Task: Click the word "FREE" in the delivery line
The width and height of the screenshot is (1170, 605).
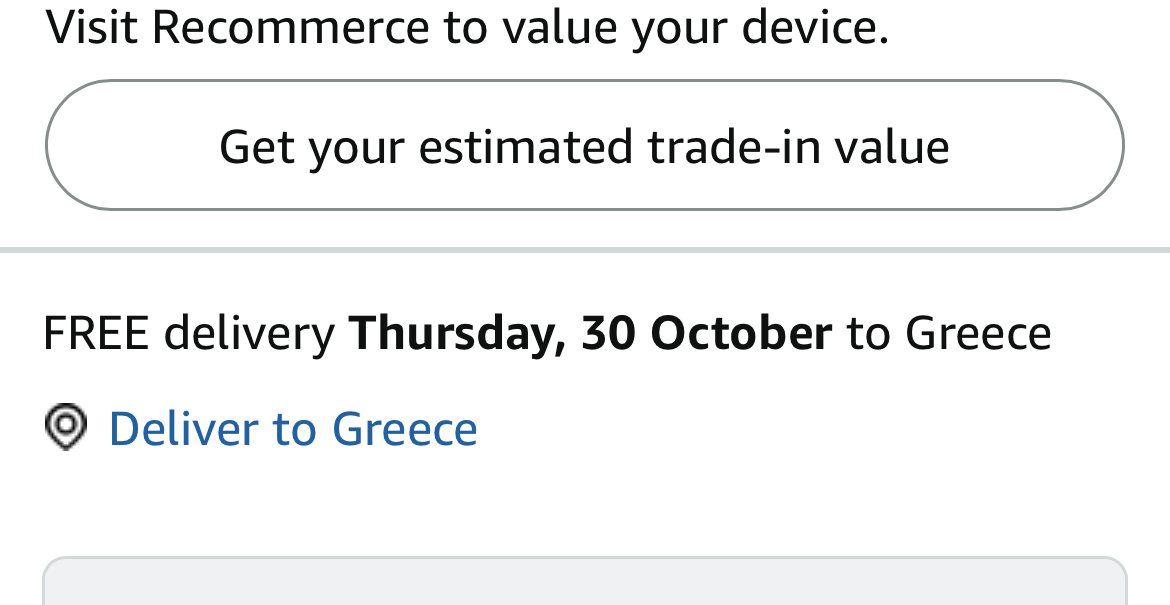Action: [96, 333]
